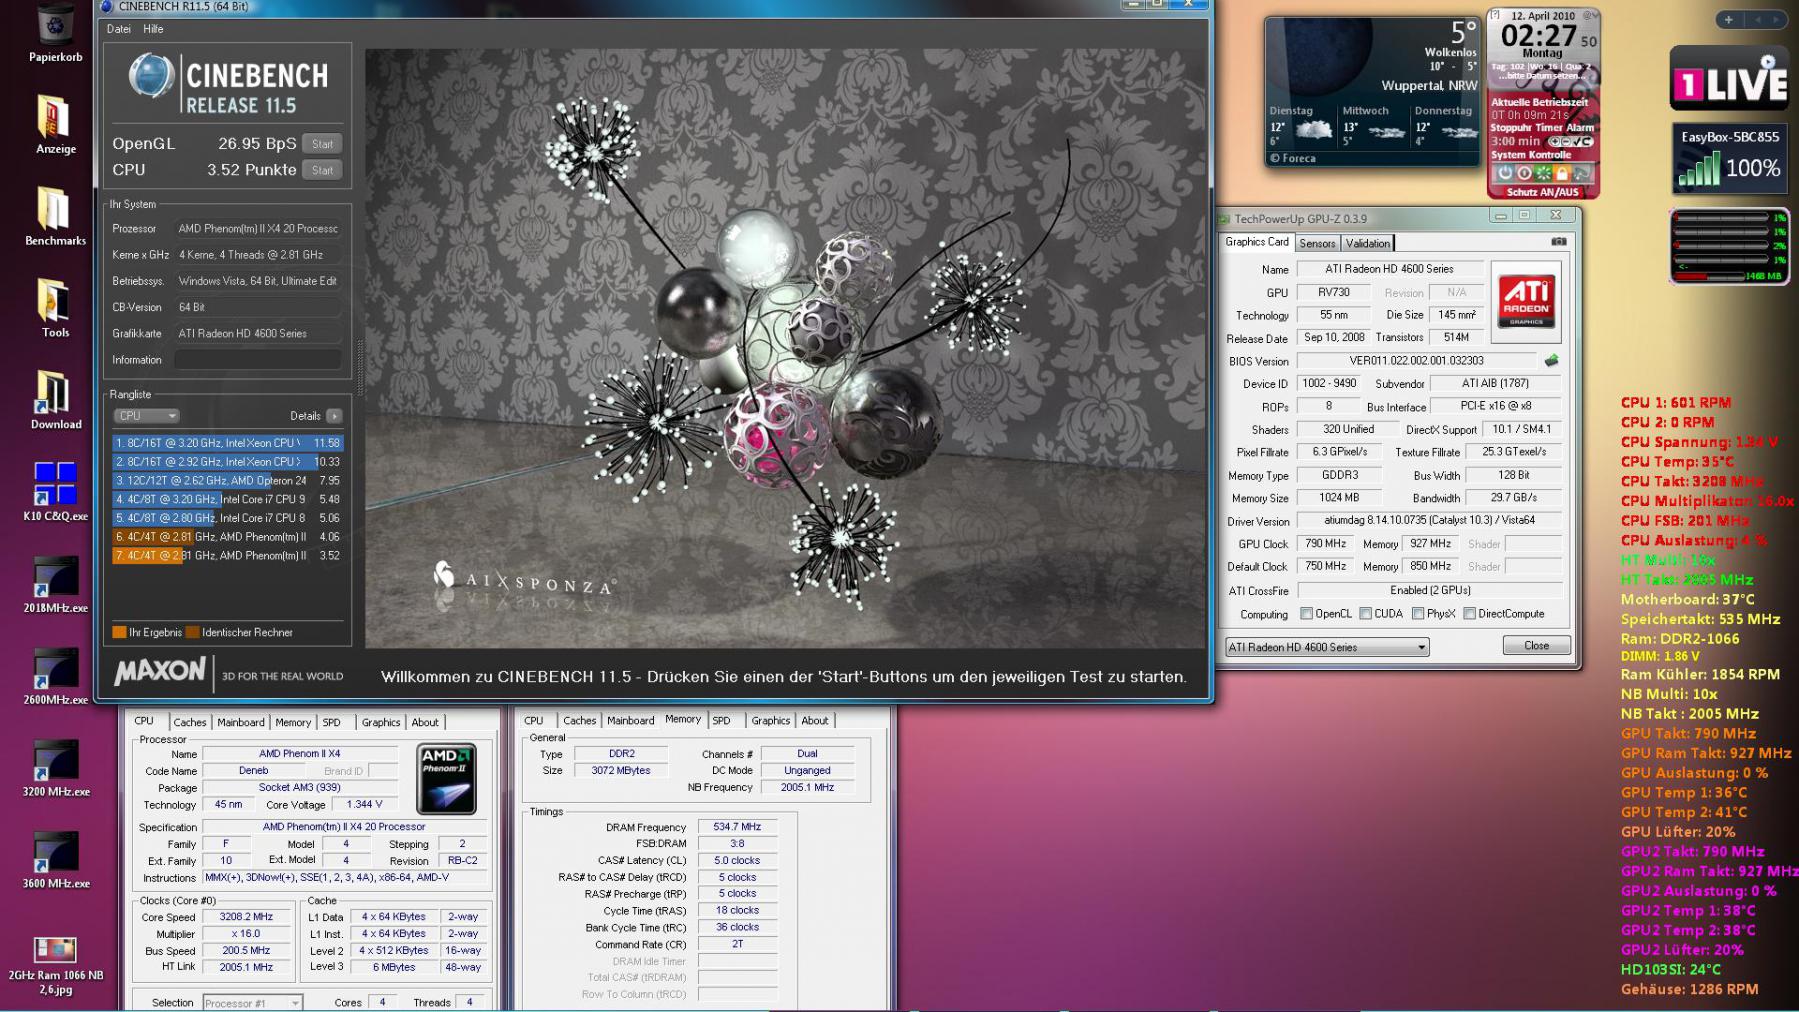1799x1012 pixels.
Task: Click the BIOS Version value field in GPU-Z
Action: (x=1416, y=361)
